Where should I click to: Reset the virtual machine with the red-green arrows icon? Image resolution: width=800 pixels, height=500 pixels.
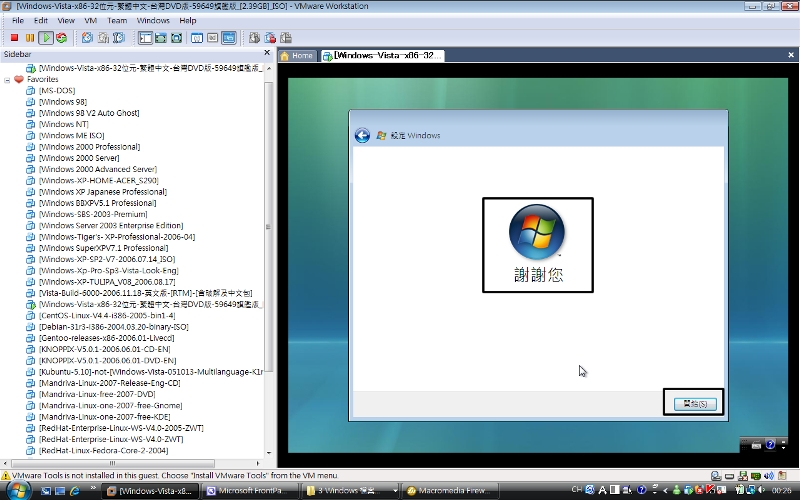tap(62, 38)
